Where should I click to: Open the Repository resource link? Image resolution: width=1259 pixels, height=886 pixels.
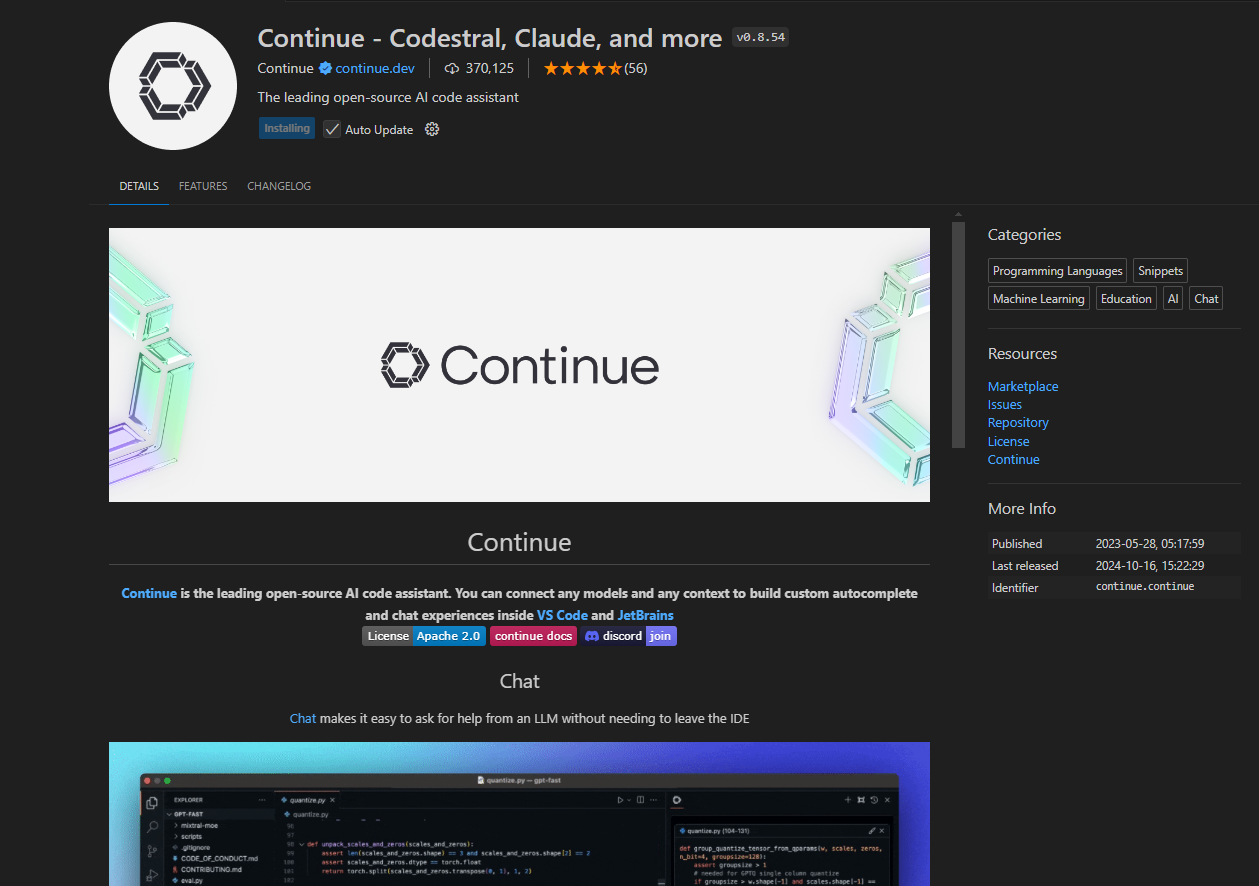(x=1018, y=423)
